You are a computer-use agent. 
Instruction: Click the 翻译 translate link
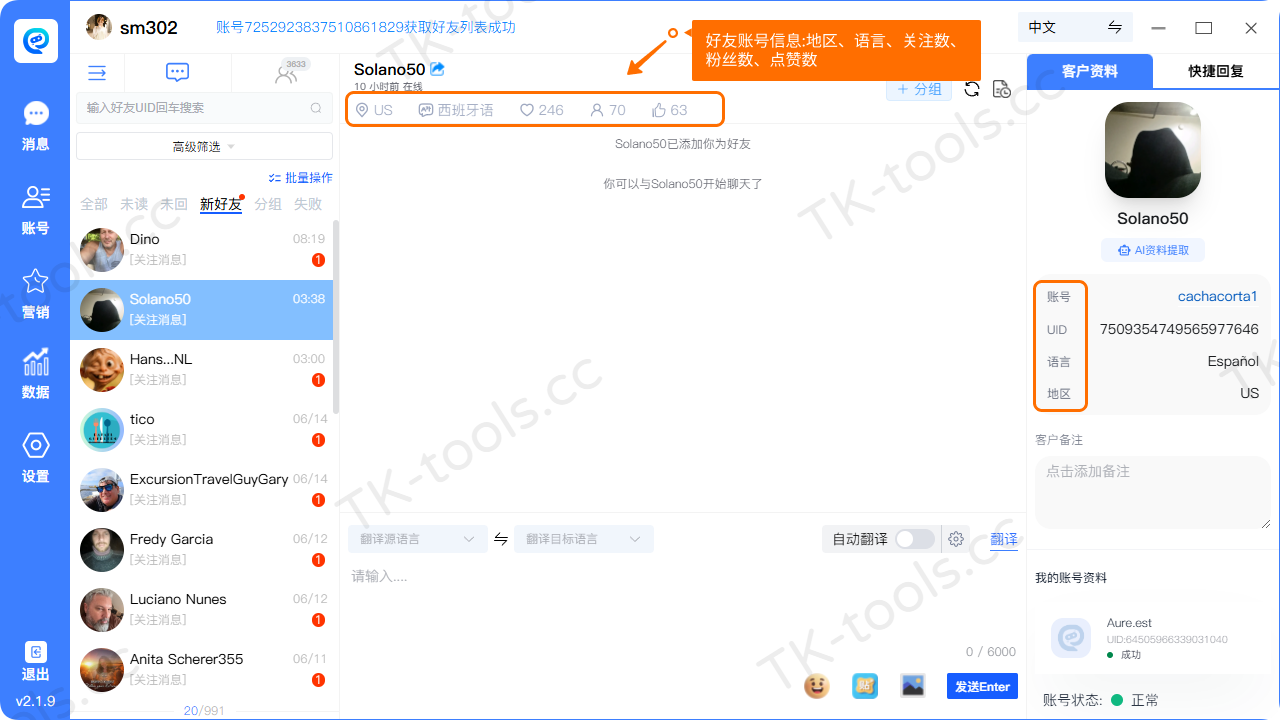coord(1004,540)
